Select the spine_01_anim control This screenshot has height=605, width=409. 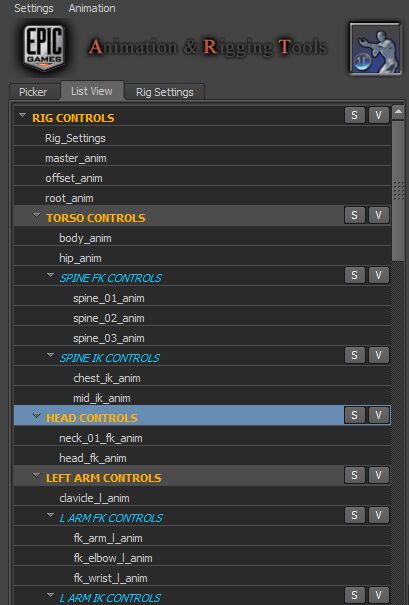(202, 298)
